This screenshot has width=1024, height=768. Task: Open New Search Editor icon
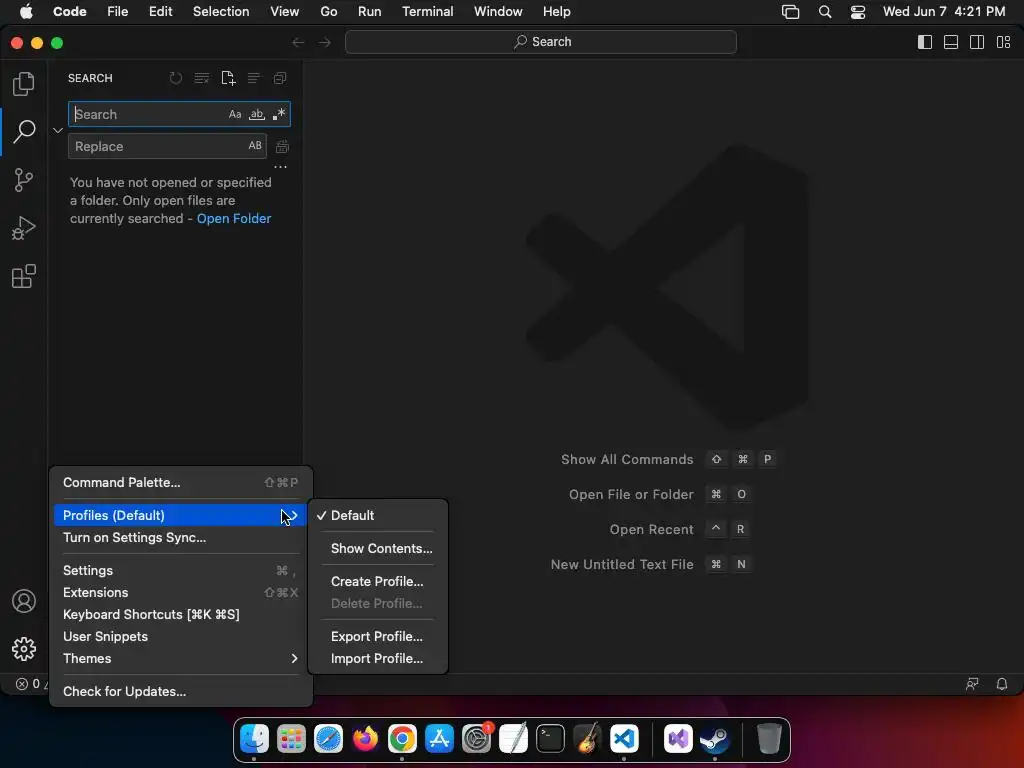pos(228,78)
